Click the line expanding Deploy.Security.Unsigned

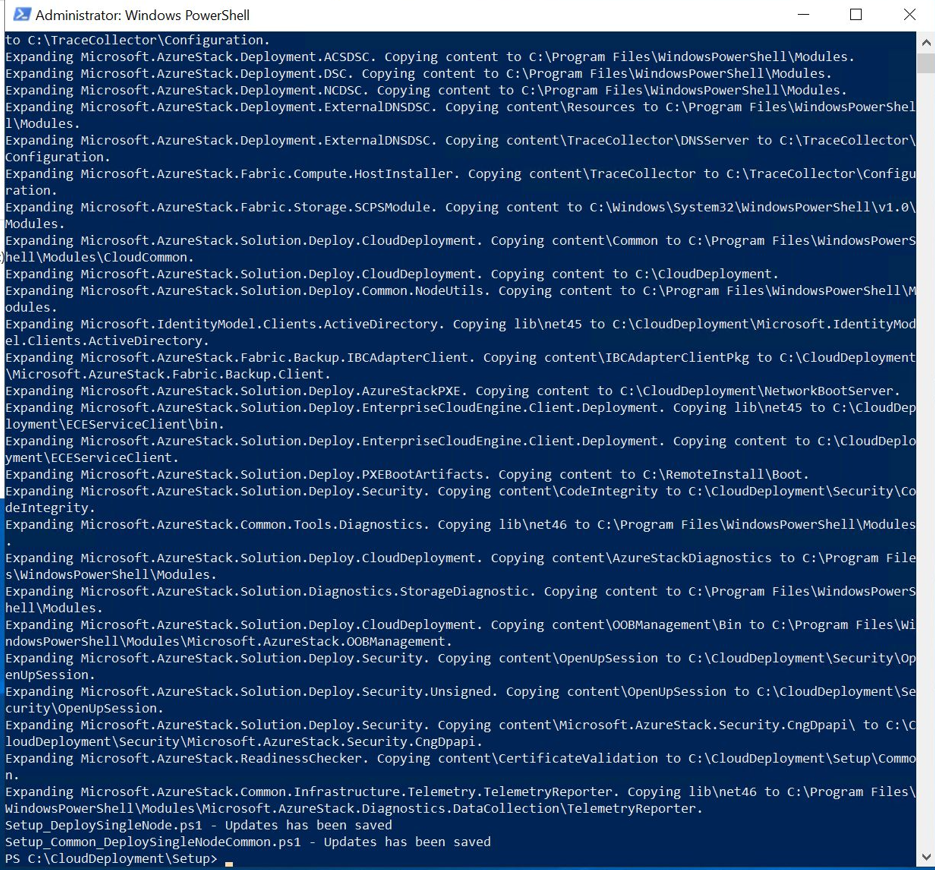[x=460, y=699]
